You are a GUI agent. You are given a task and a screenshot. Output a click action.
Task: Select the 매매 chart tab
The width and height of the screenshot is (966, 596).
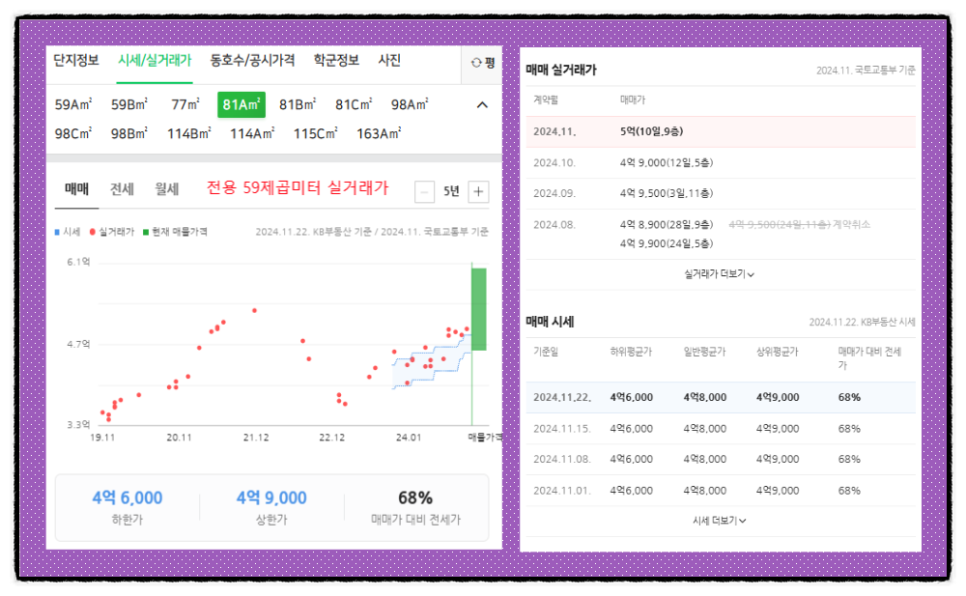click(77, 189)
